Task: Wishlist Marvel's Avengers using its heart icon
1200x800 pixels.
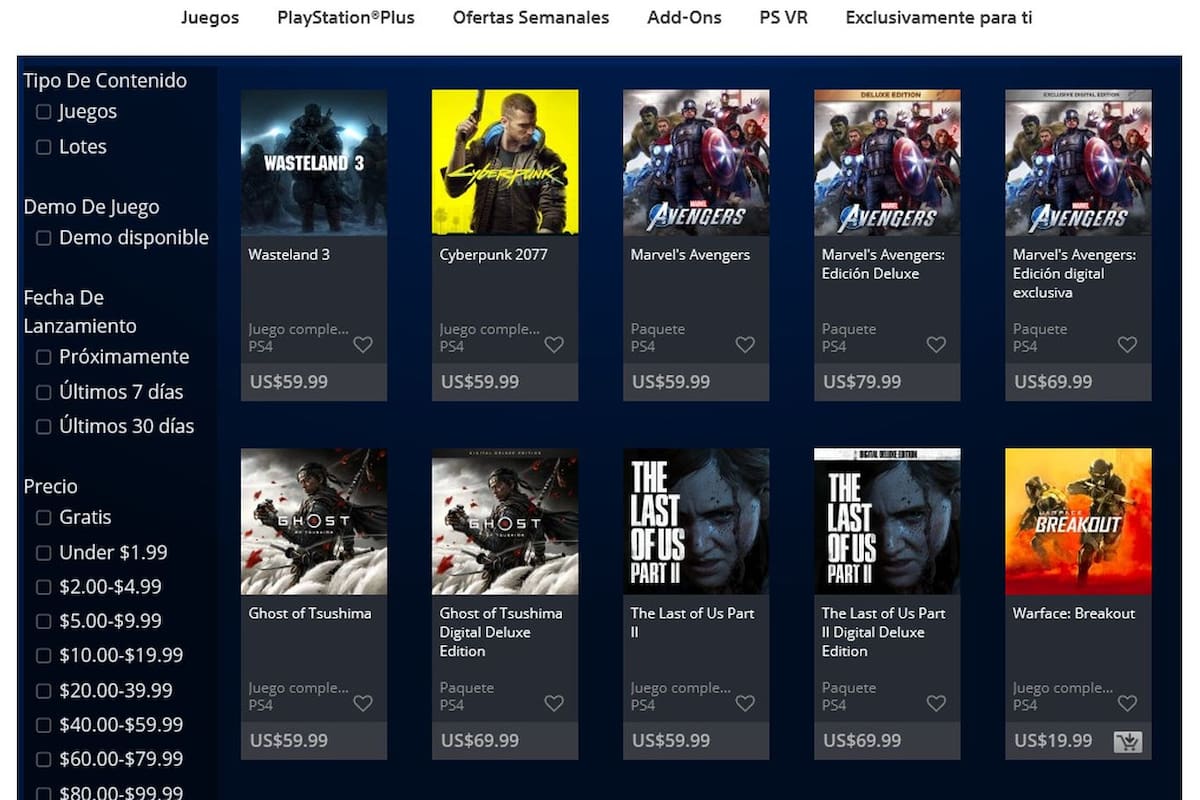Action: (745, 344)
